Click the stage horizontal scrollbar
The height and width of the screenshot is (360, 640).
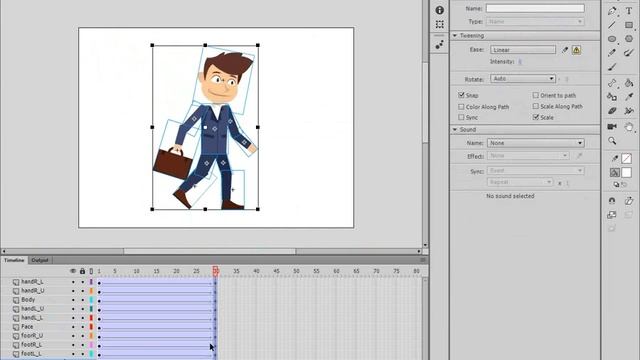coord(209,251)
